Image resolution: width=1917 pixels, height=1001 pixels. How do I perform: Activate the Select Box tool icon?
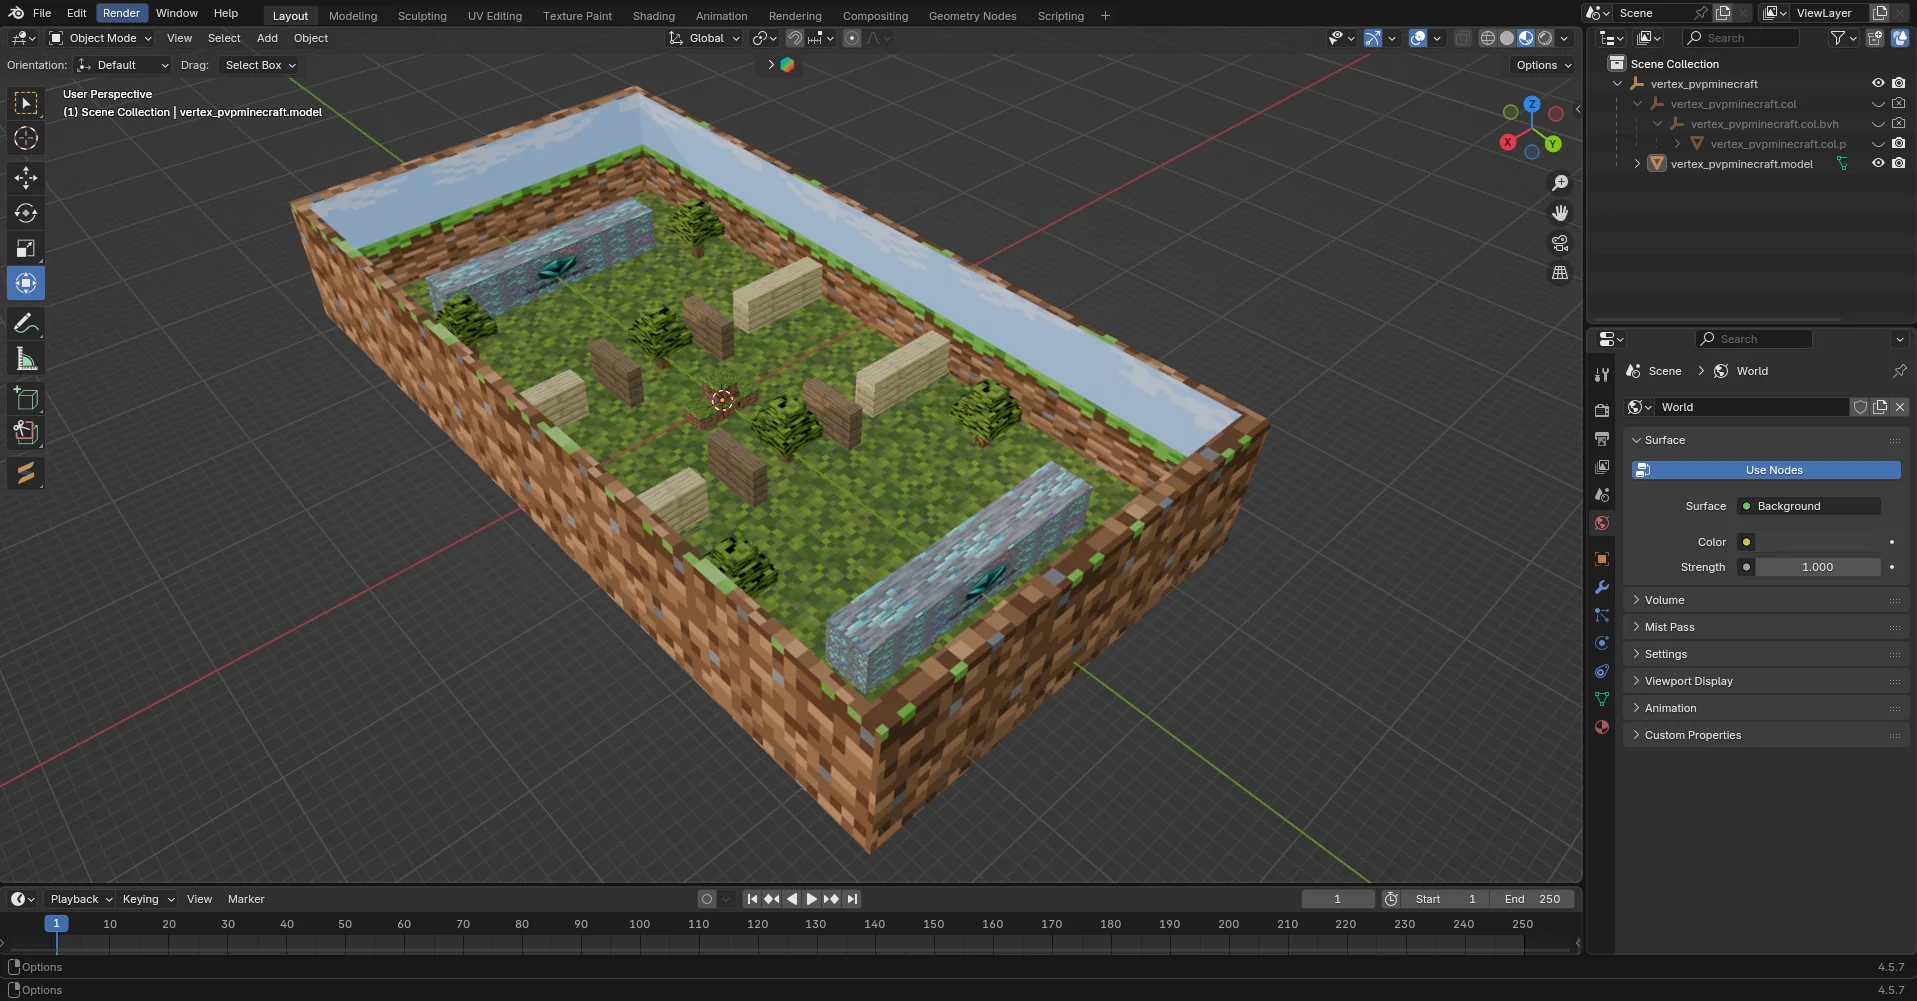[x=26, y=103]
